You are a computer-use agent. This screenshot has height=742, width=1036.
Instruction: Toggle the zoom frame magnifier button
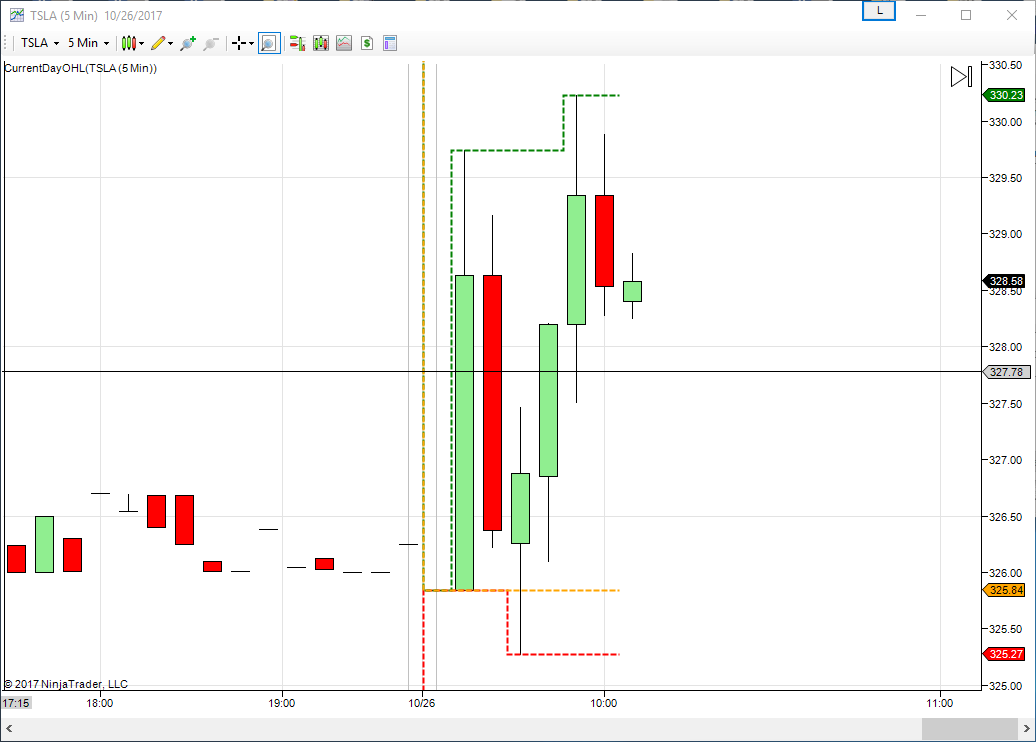269,44
